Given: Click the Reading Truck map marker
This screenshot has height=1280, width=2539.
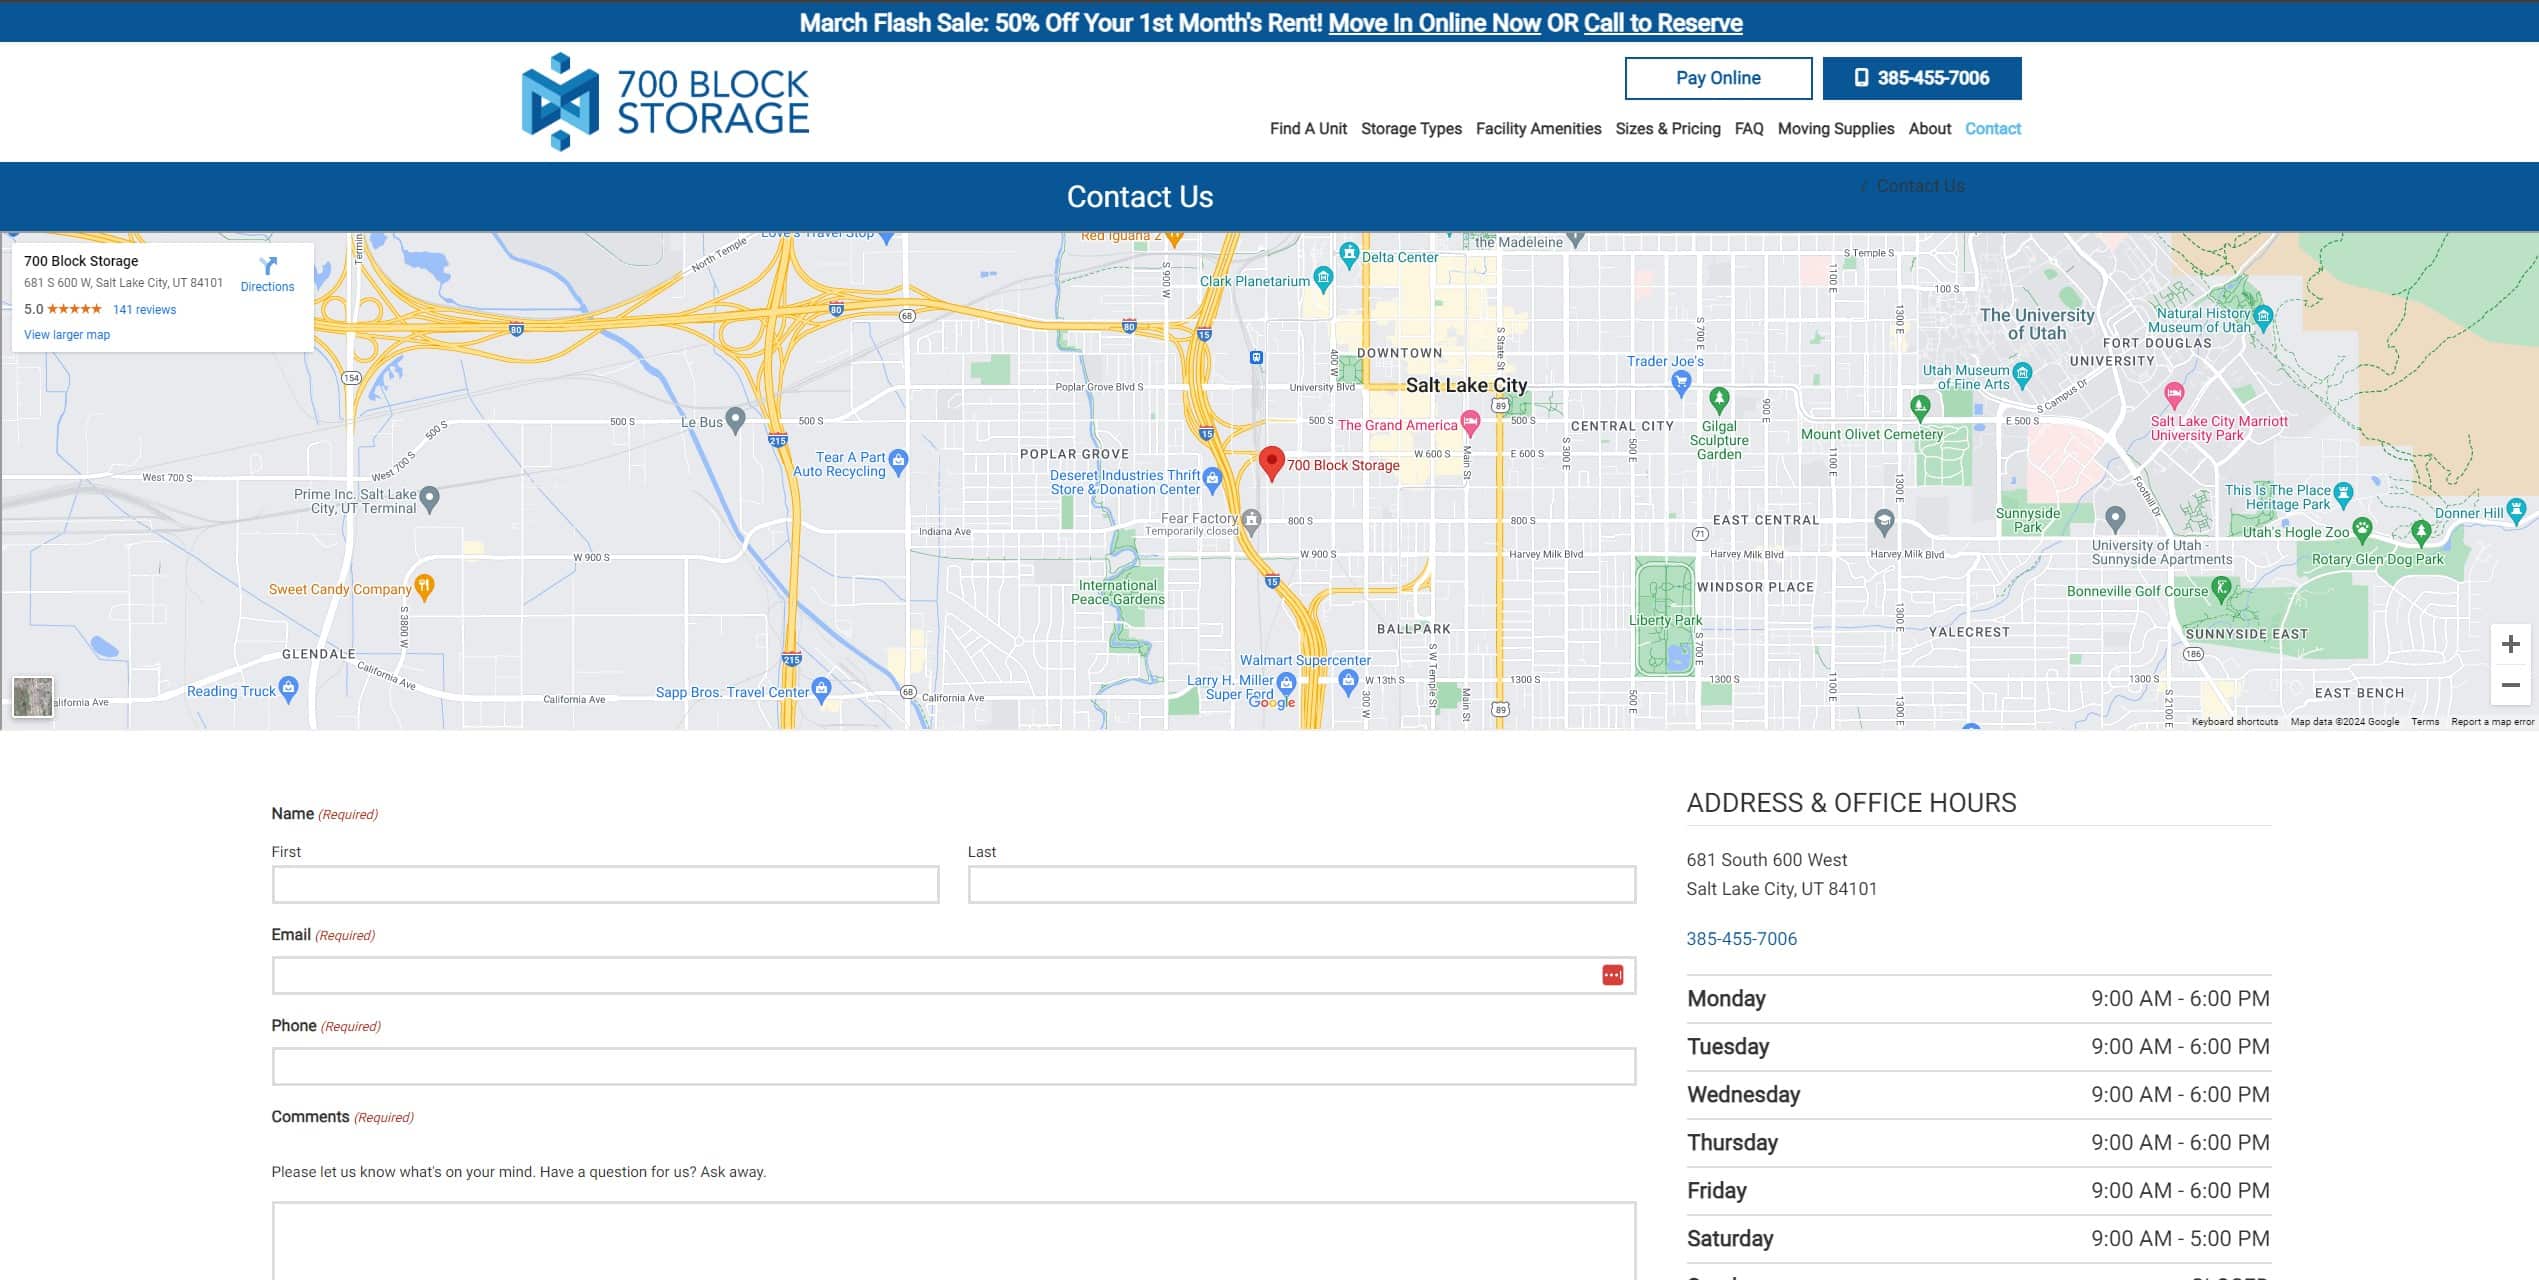Looking at the screenshot, I should 289,689.
